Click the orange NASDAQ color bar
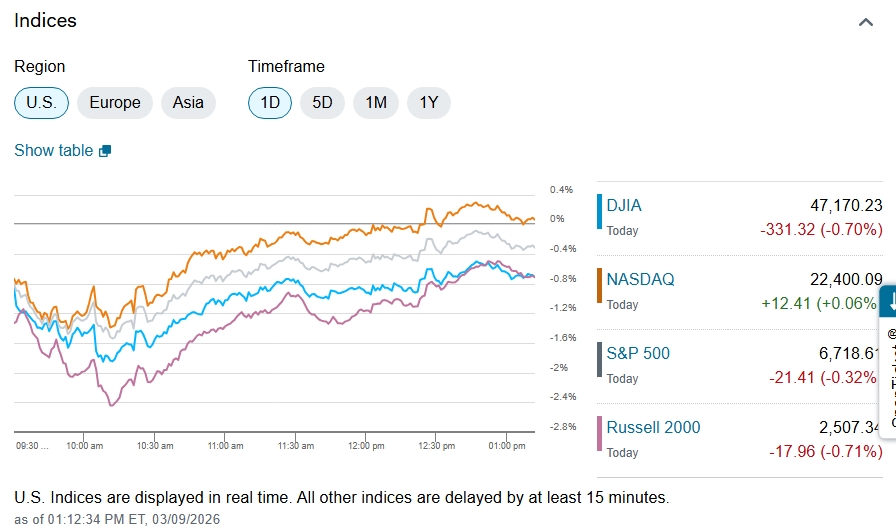Screen dimensions: 896x531 [x=599, y=285]
